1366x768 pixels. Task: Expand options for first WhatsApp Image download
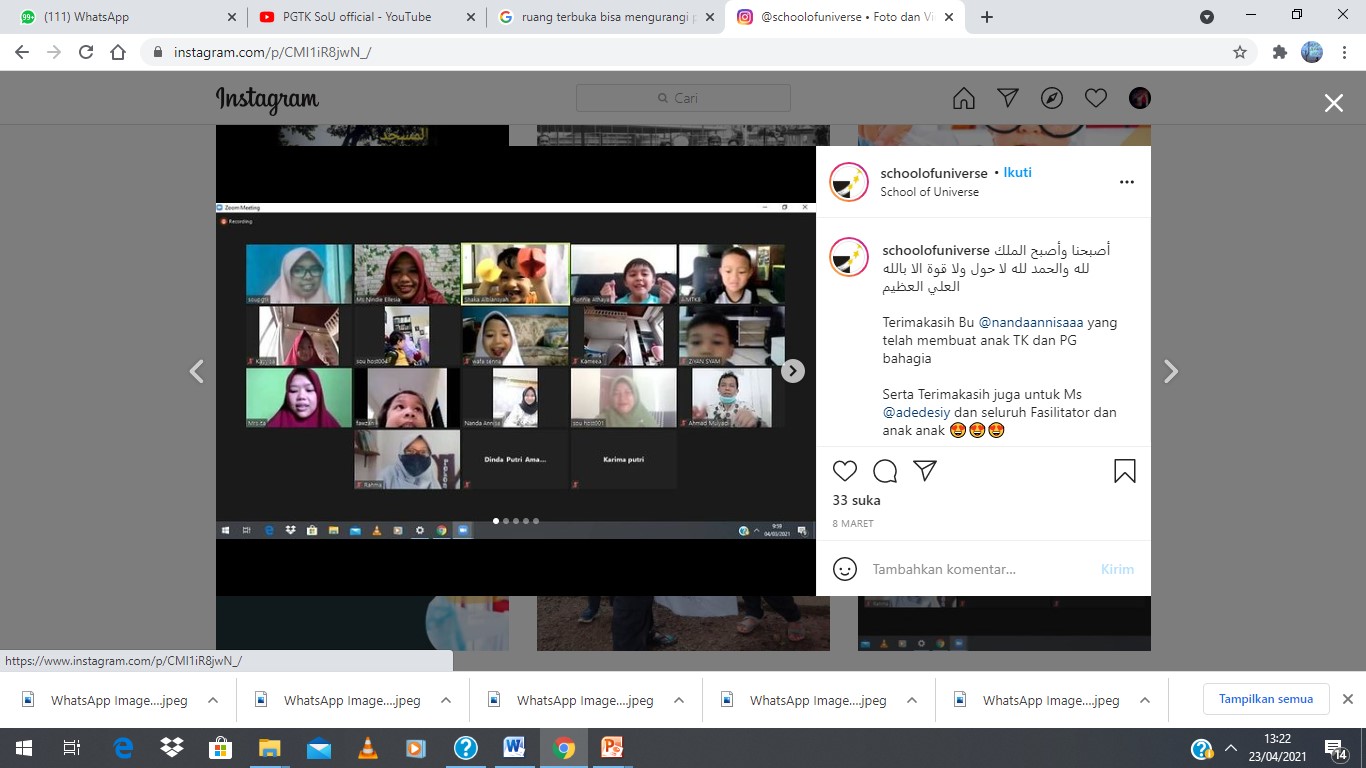click(213, 700)
